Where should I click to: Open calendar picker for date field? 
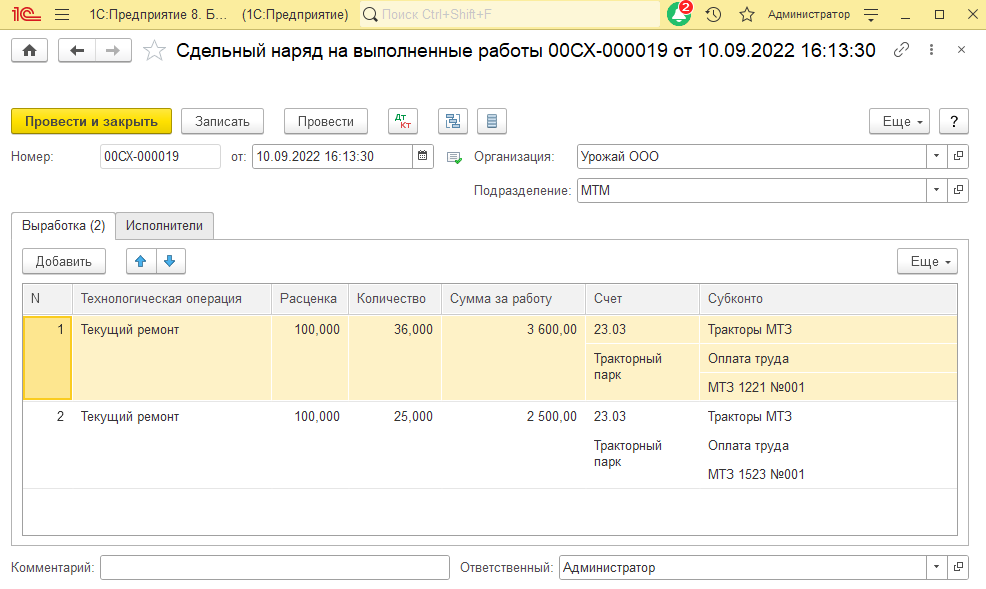pyautogui.click(x=422, y=156)
